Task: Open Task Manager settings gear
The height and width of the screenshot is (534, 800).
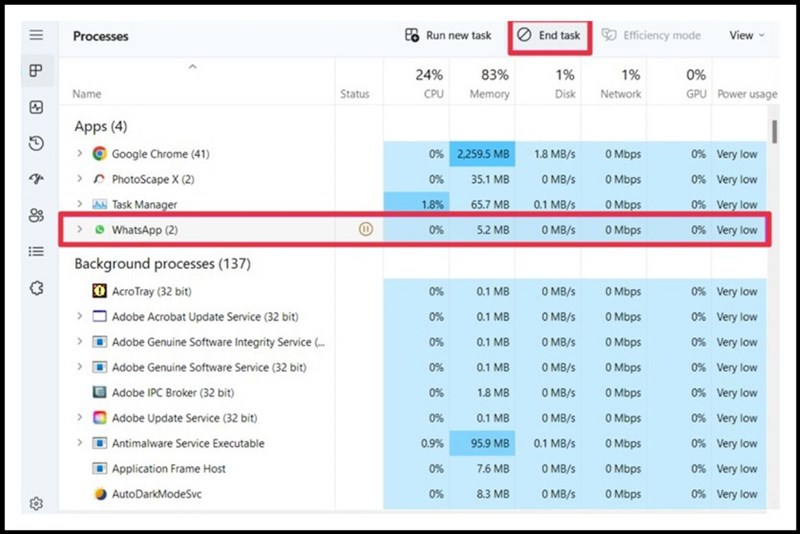Action: pos(36,504)
